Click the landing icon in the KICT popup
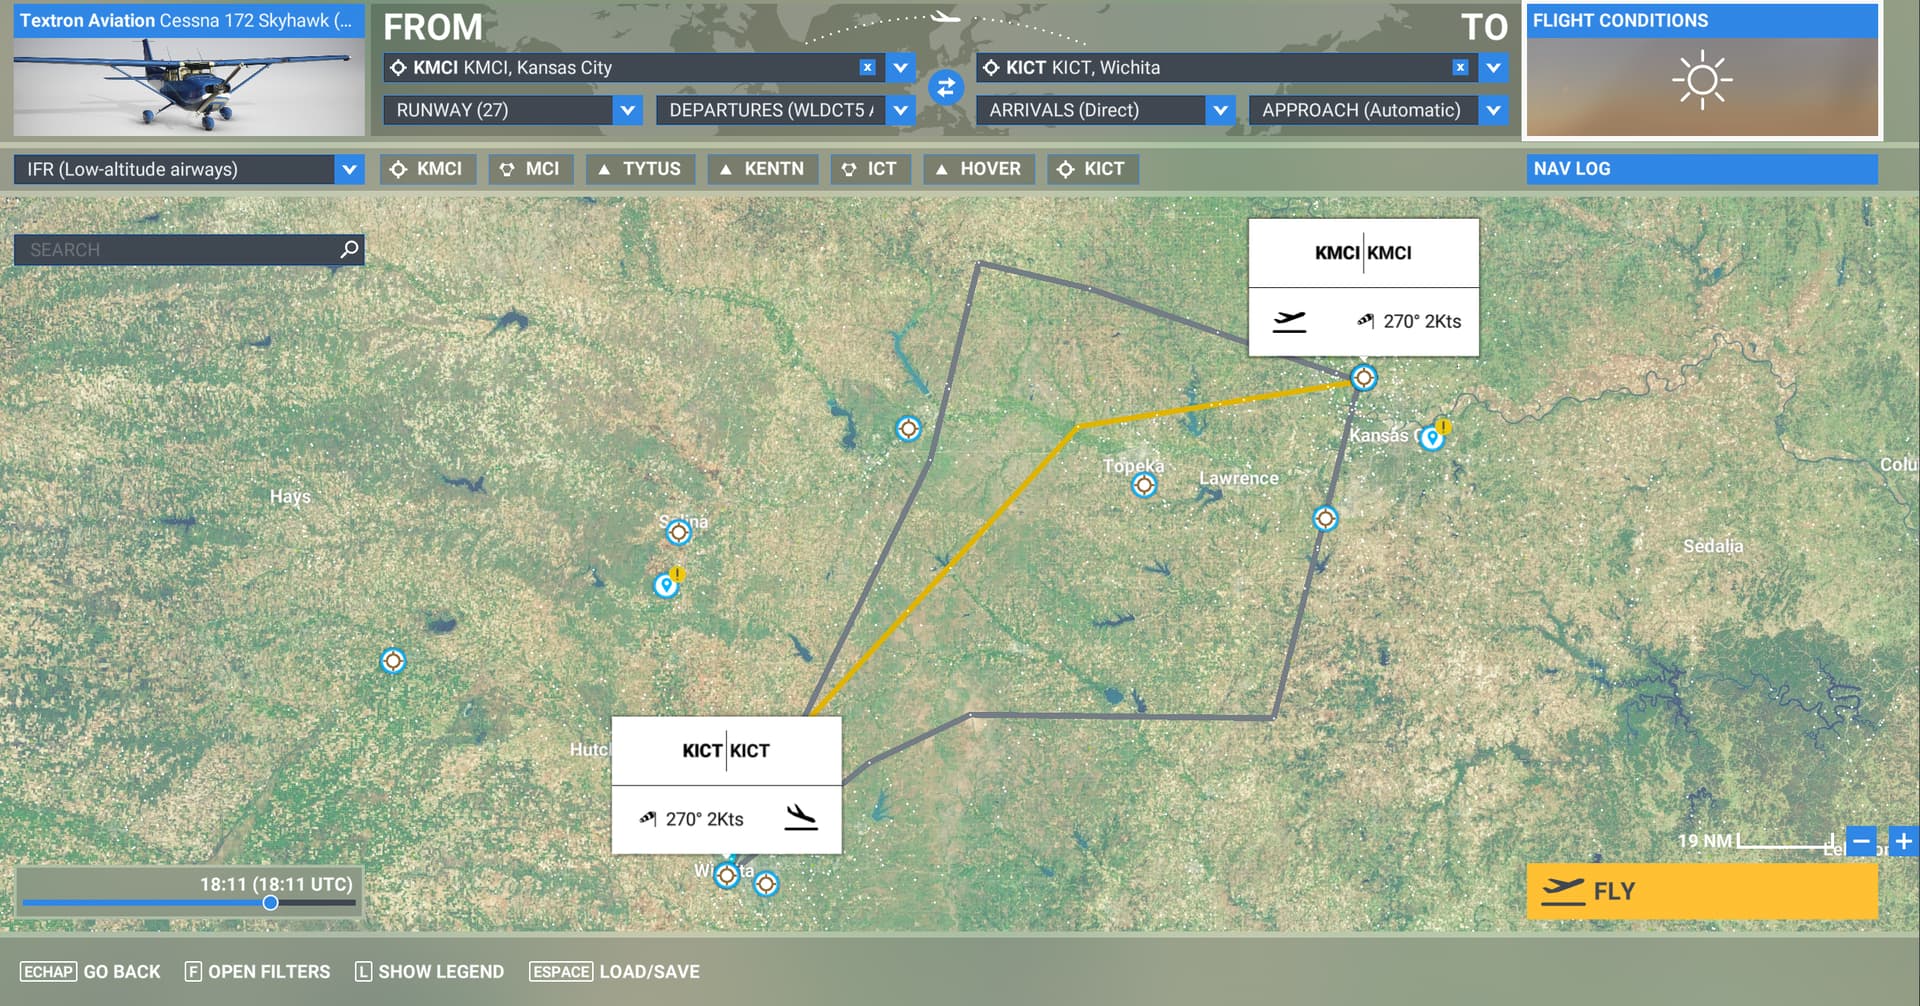The width and height of the screenshot is (1920, 1006). [x=801, y=818]
